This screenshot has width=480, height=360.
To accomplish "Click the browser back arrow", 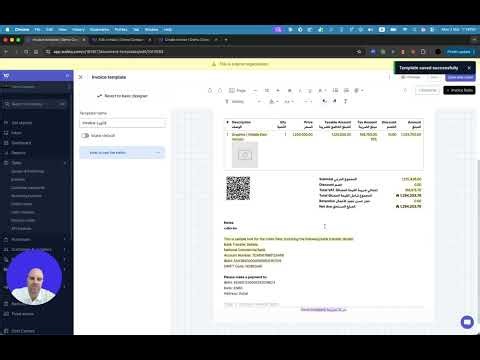I will click(6, 52).
